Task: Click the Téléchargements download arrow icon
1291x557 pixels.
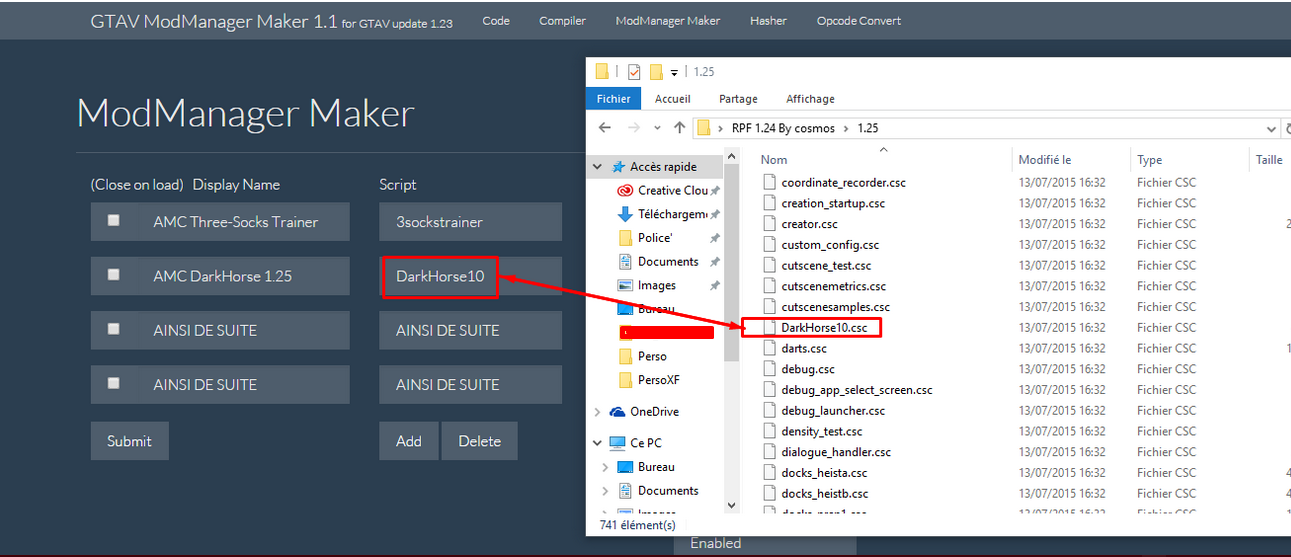Action: pyautogui.click(x=625, y=214)
